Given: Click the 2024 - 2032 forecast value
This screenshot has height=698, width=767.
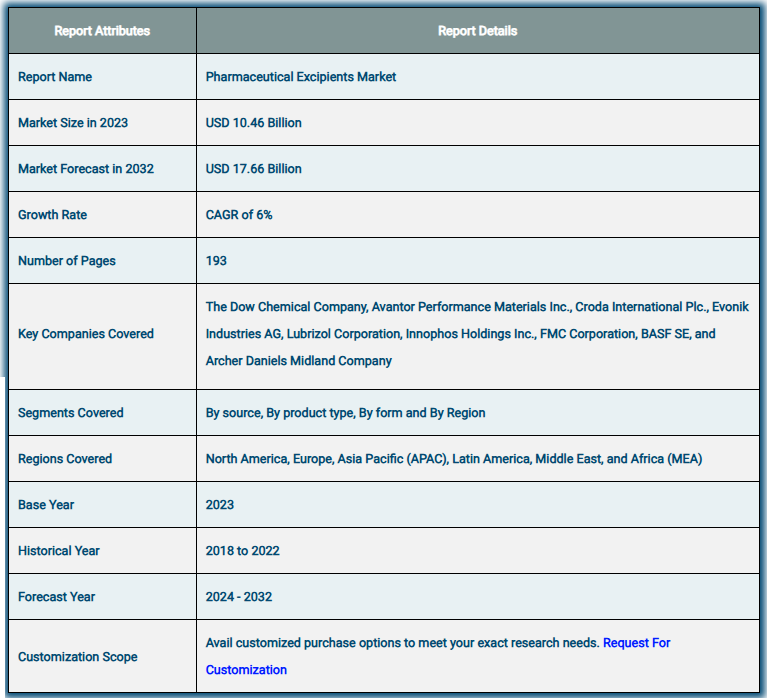Looking at the screenshot, I should pyautogui.click(x=239, y=597).
